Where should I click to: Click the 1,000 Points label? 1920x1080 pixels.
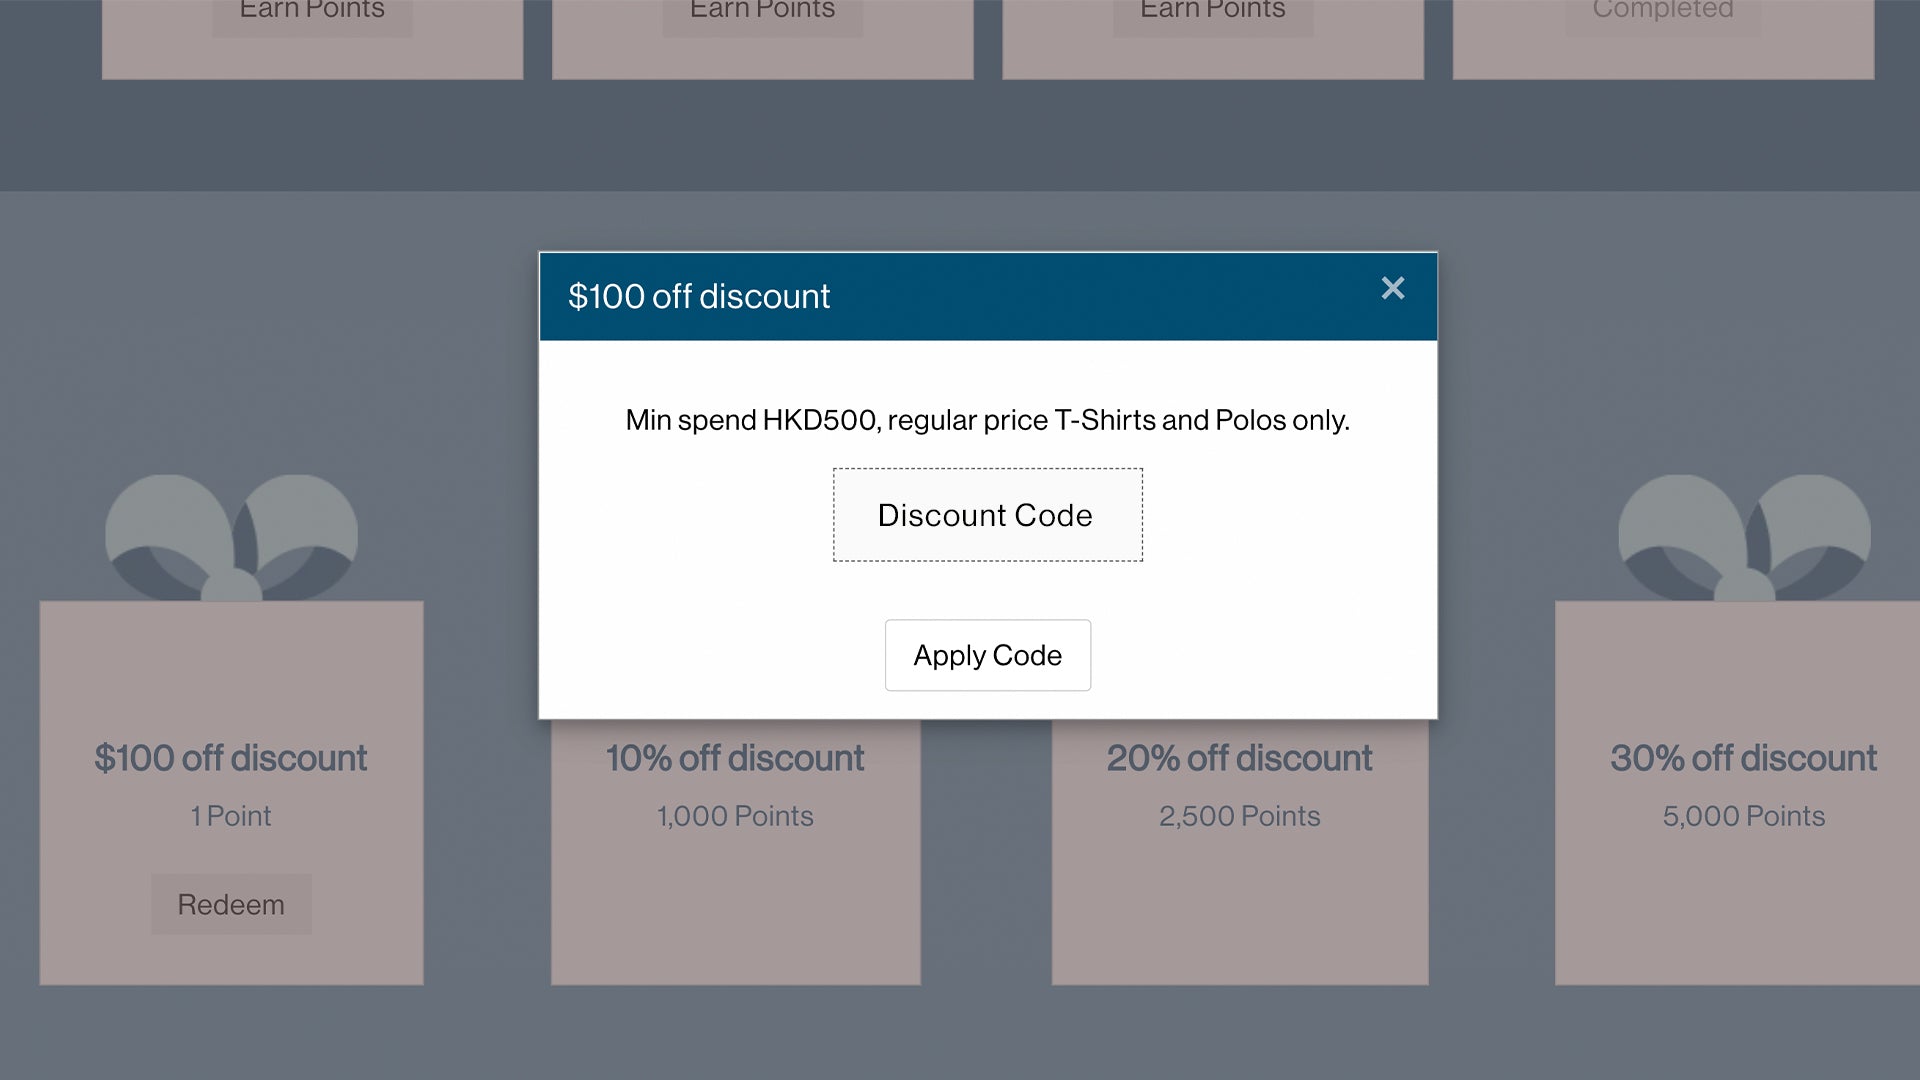(x=735, y=816)
